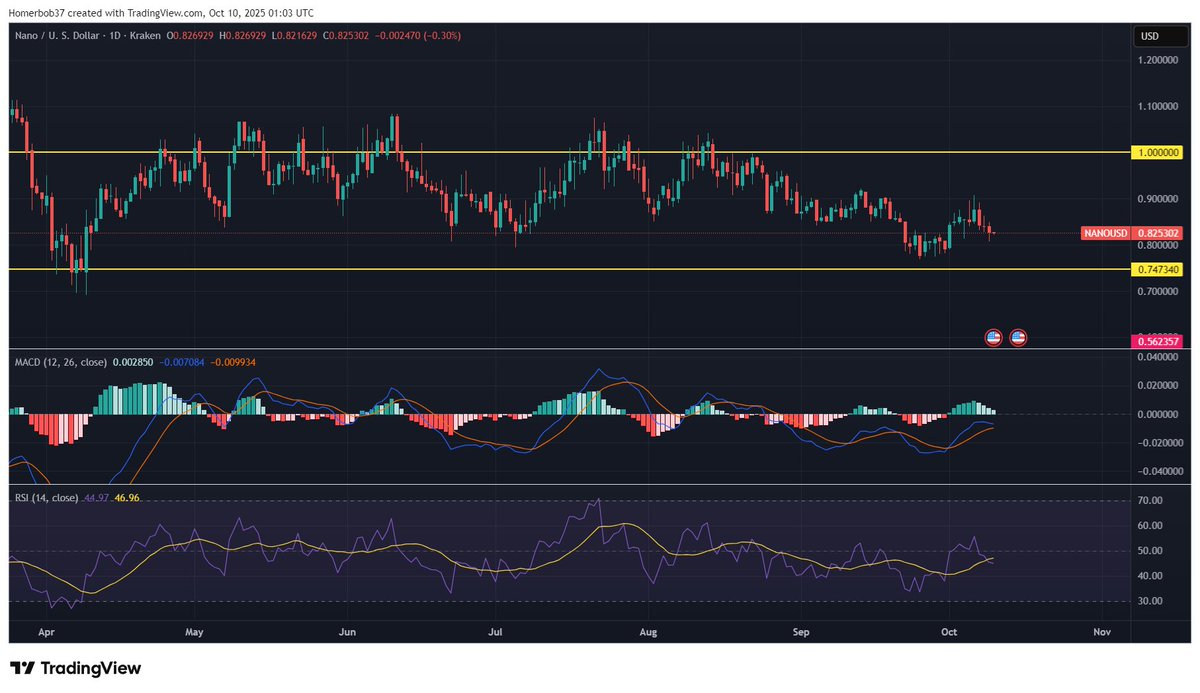Image resolution: width=1200 pixels, height=693 pixels.
Task: Click the change value −0.002470 (−0.30%)
Action: (419, 35)
